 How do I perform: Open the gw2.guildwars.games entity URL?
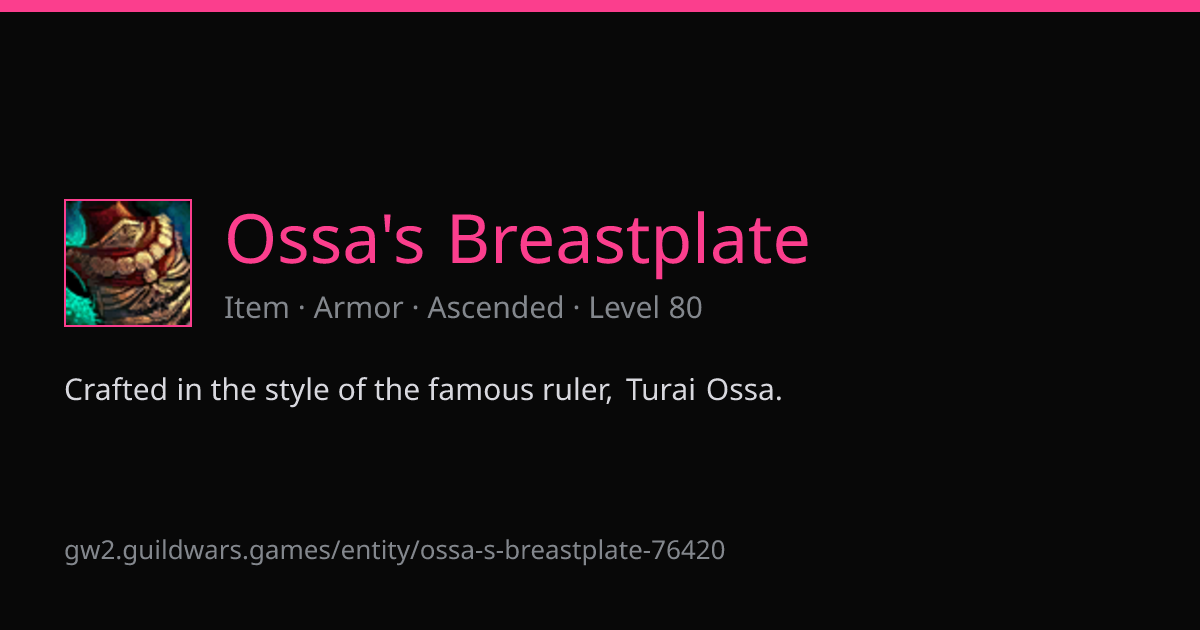395,550
